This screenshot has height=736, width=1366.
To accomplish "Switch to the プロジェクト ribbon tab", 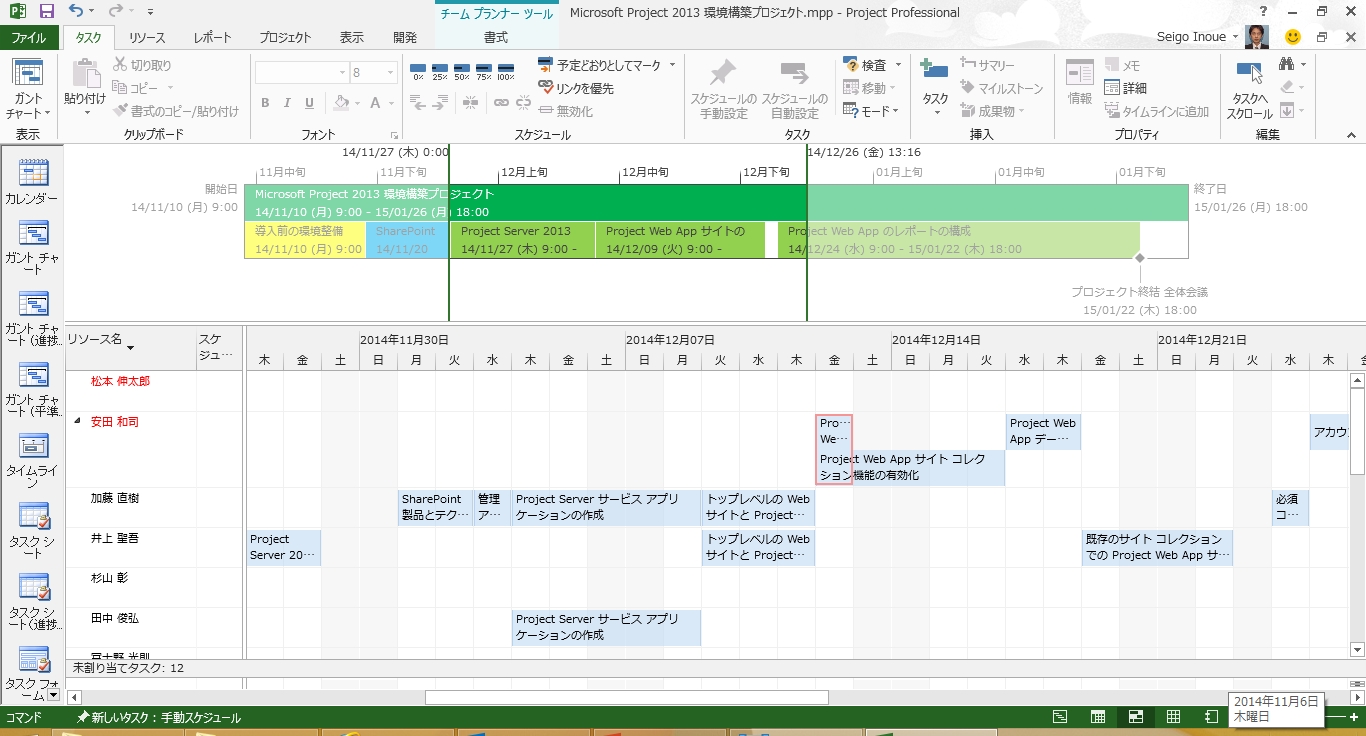I will [x=285, y=37].
